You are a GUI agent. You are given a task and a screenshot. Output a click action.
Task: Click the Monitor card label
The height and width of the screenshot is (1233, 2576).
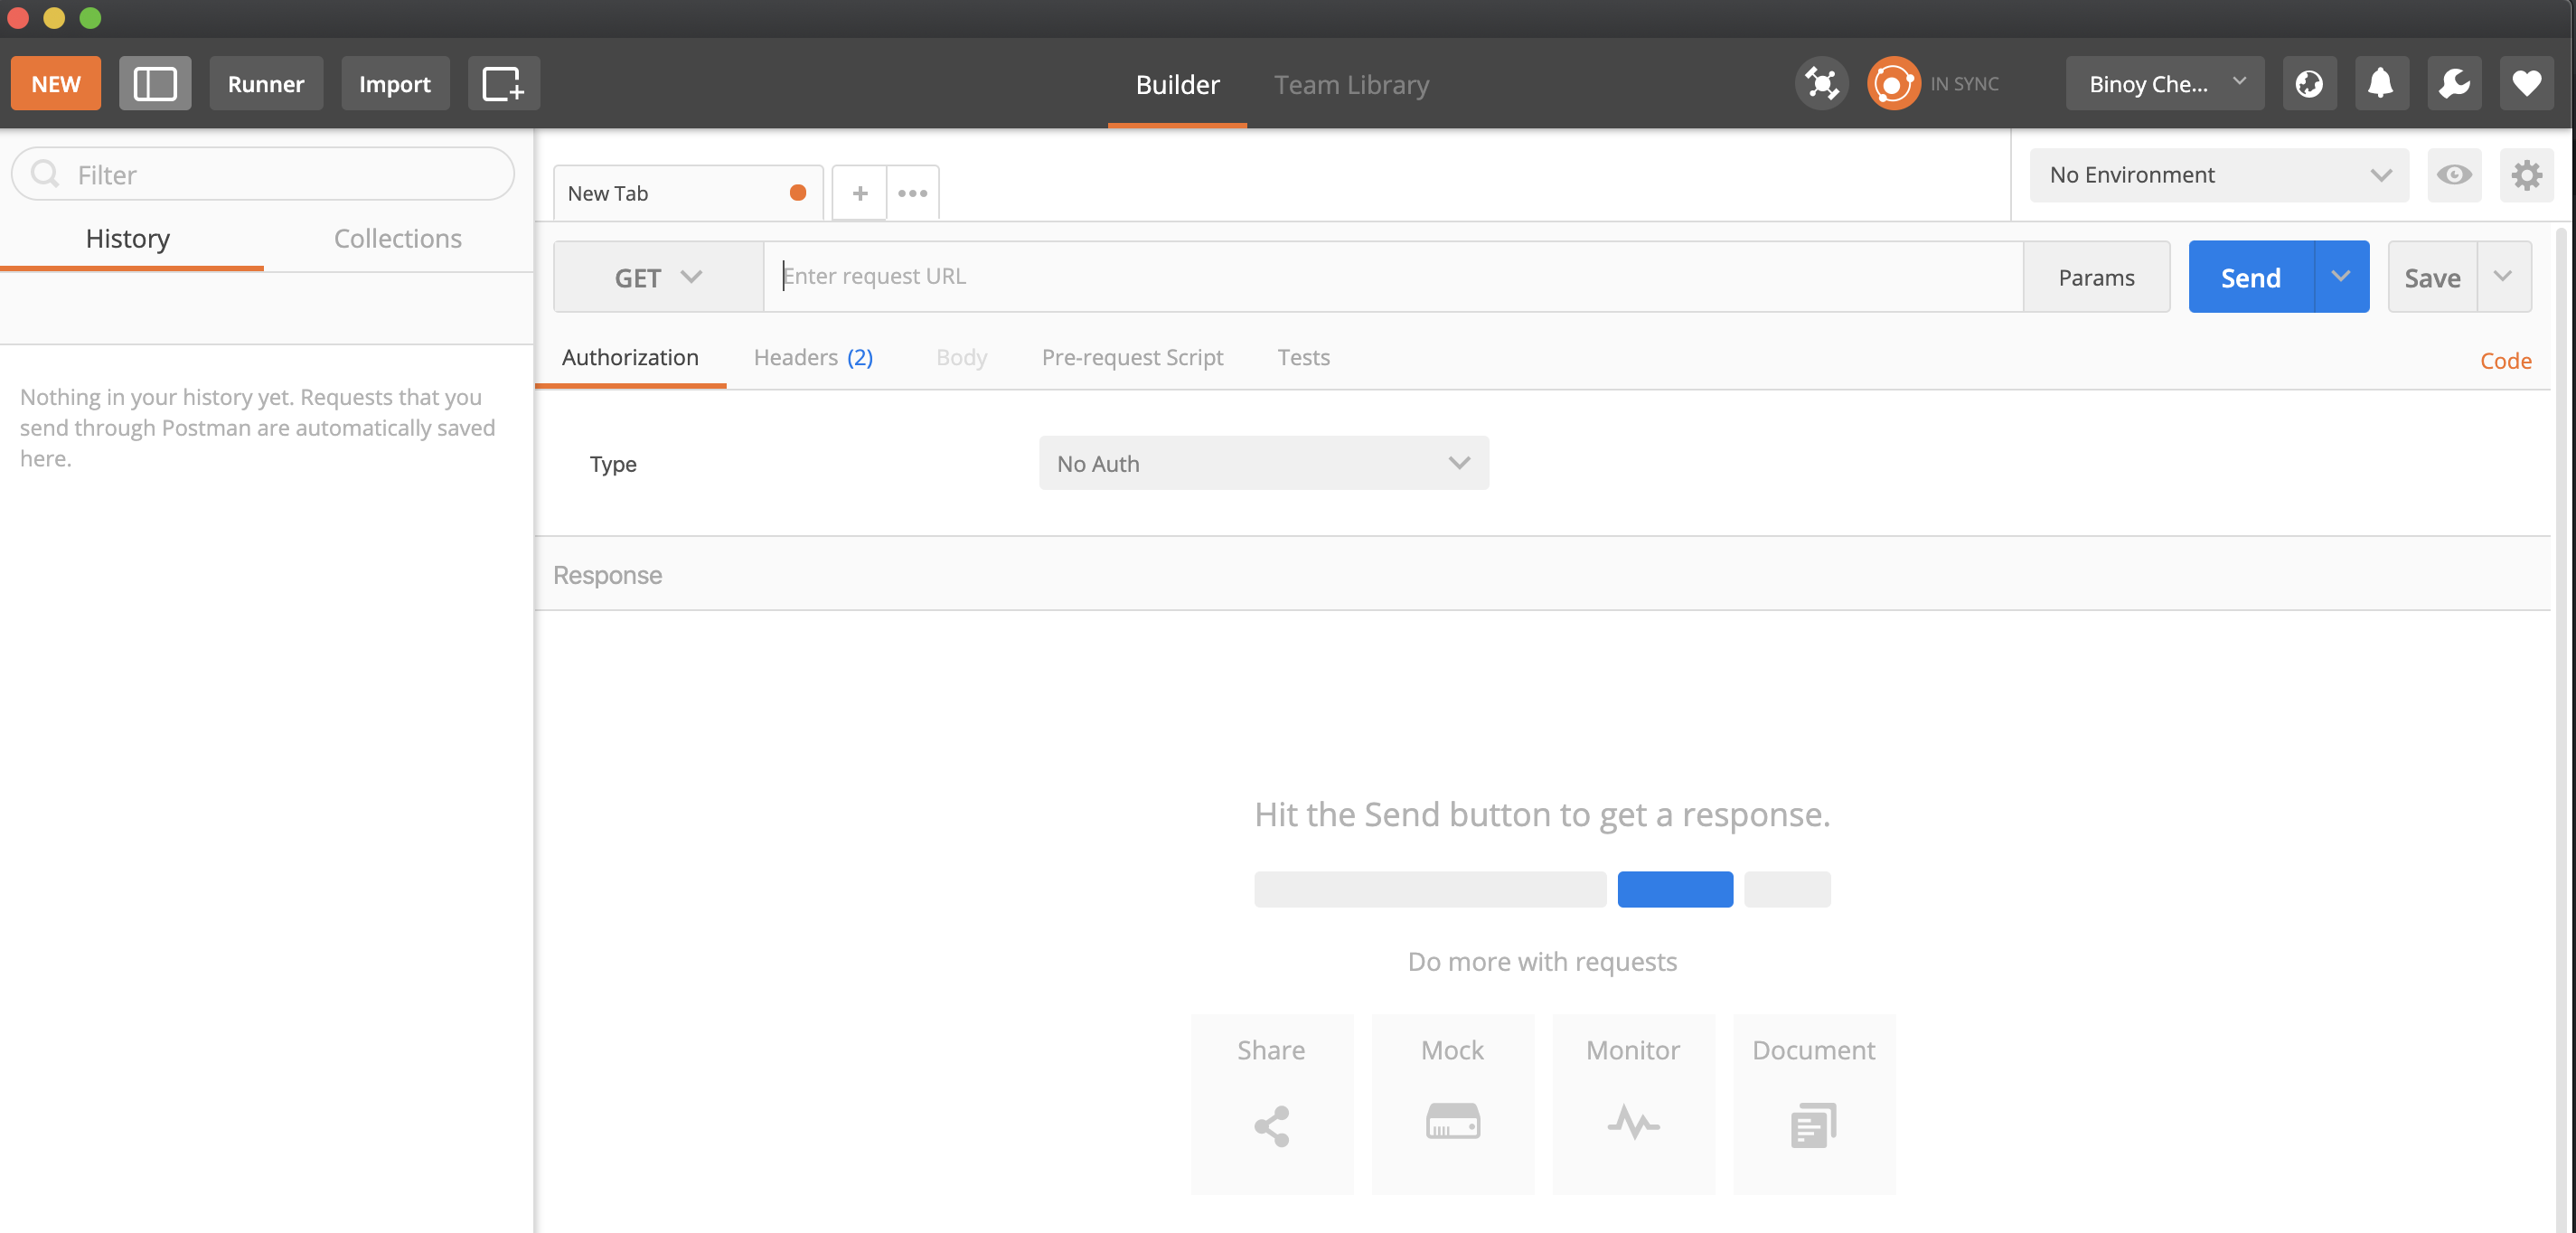point(1633,1050)
